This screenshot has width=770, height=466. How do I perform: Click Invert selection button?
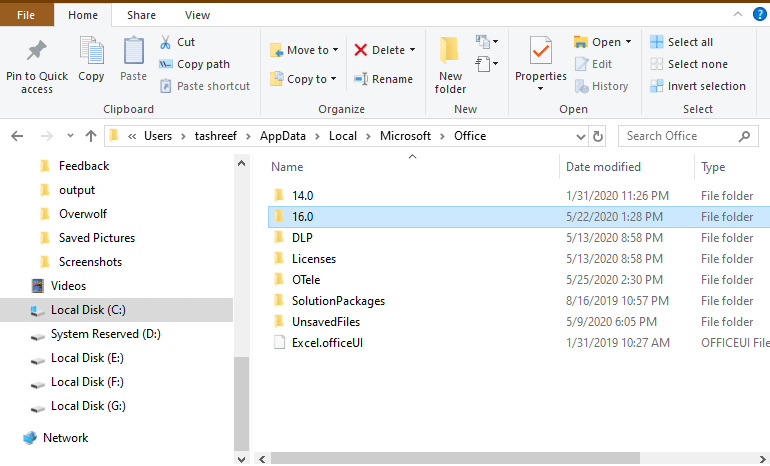[x=697, y=86]
